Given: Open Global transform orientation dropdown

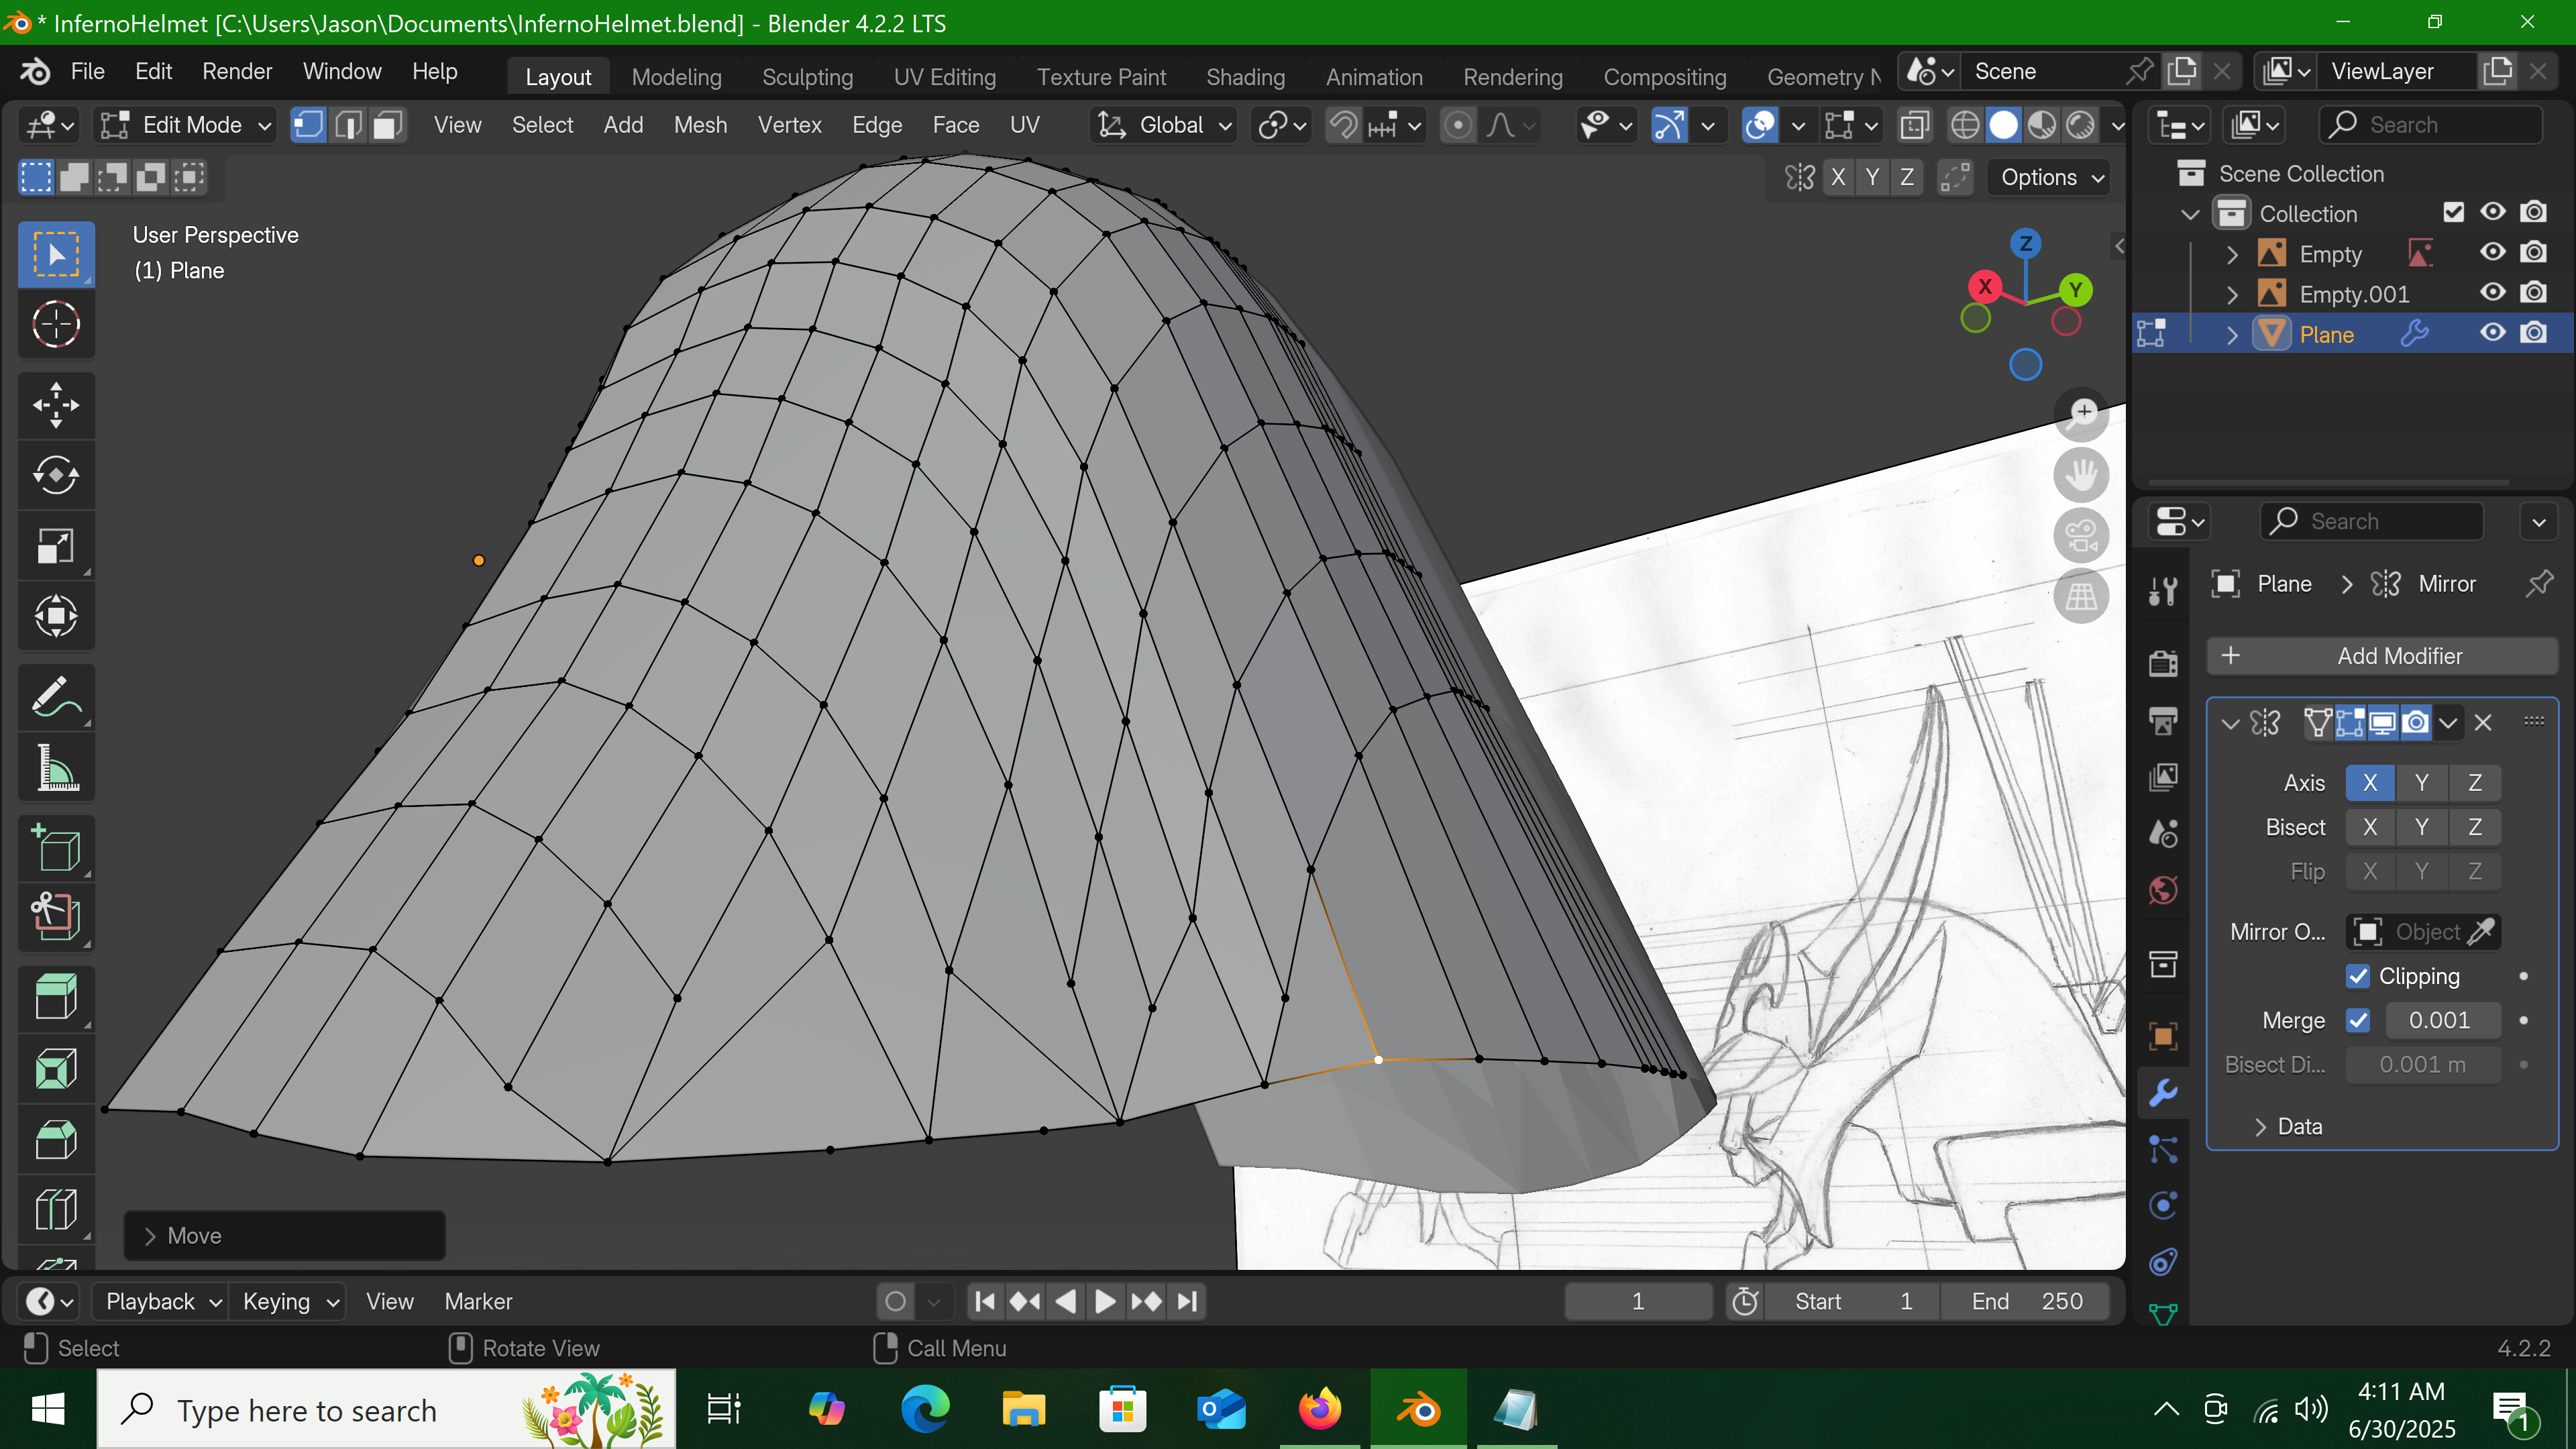Looking at the screenshot, I should coord(1164,125).
